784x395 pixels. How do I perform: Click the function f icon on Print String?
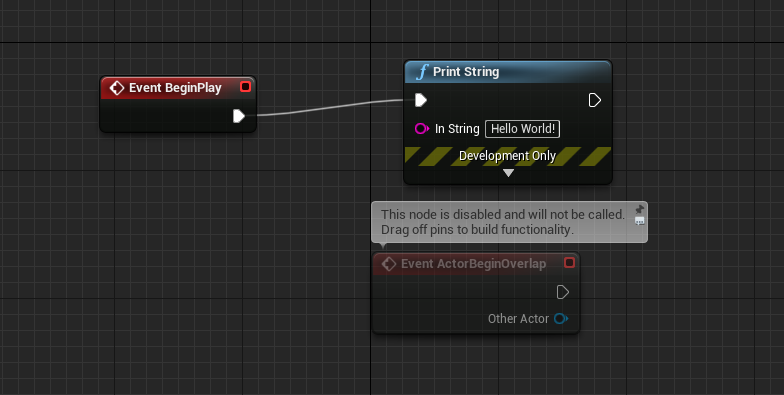pos(422,72)
